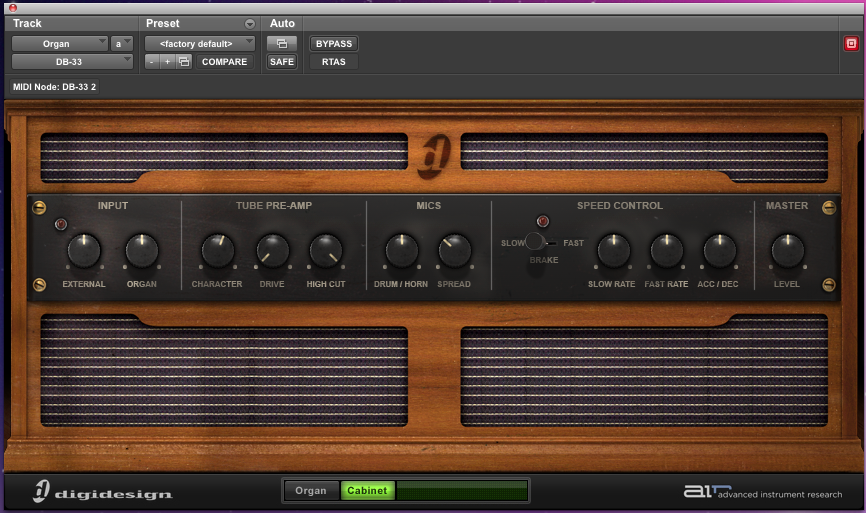Click the green info display next to Cabinet
The image size is (866, 513).
pyautogui.click(x=462, y=490)
